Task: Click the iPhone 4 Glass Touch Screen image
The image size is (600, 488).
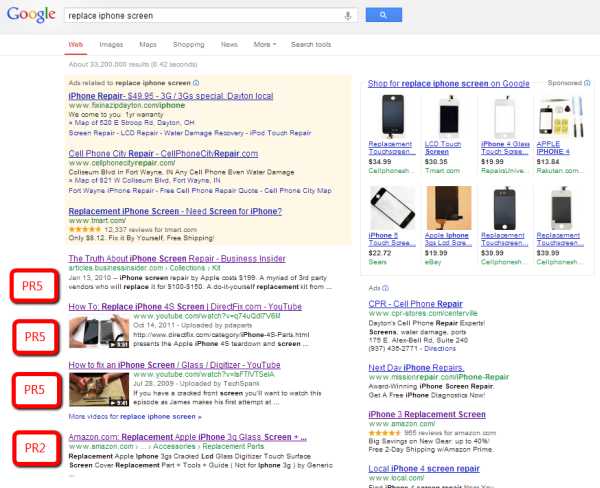Action: point(504,117)
